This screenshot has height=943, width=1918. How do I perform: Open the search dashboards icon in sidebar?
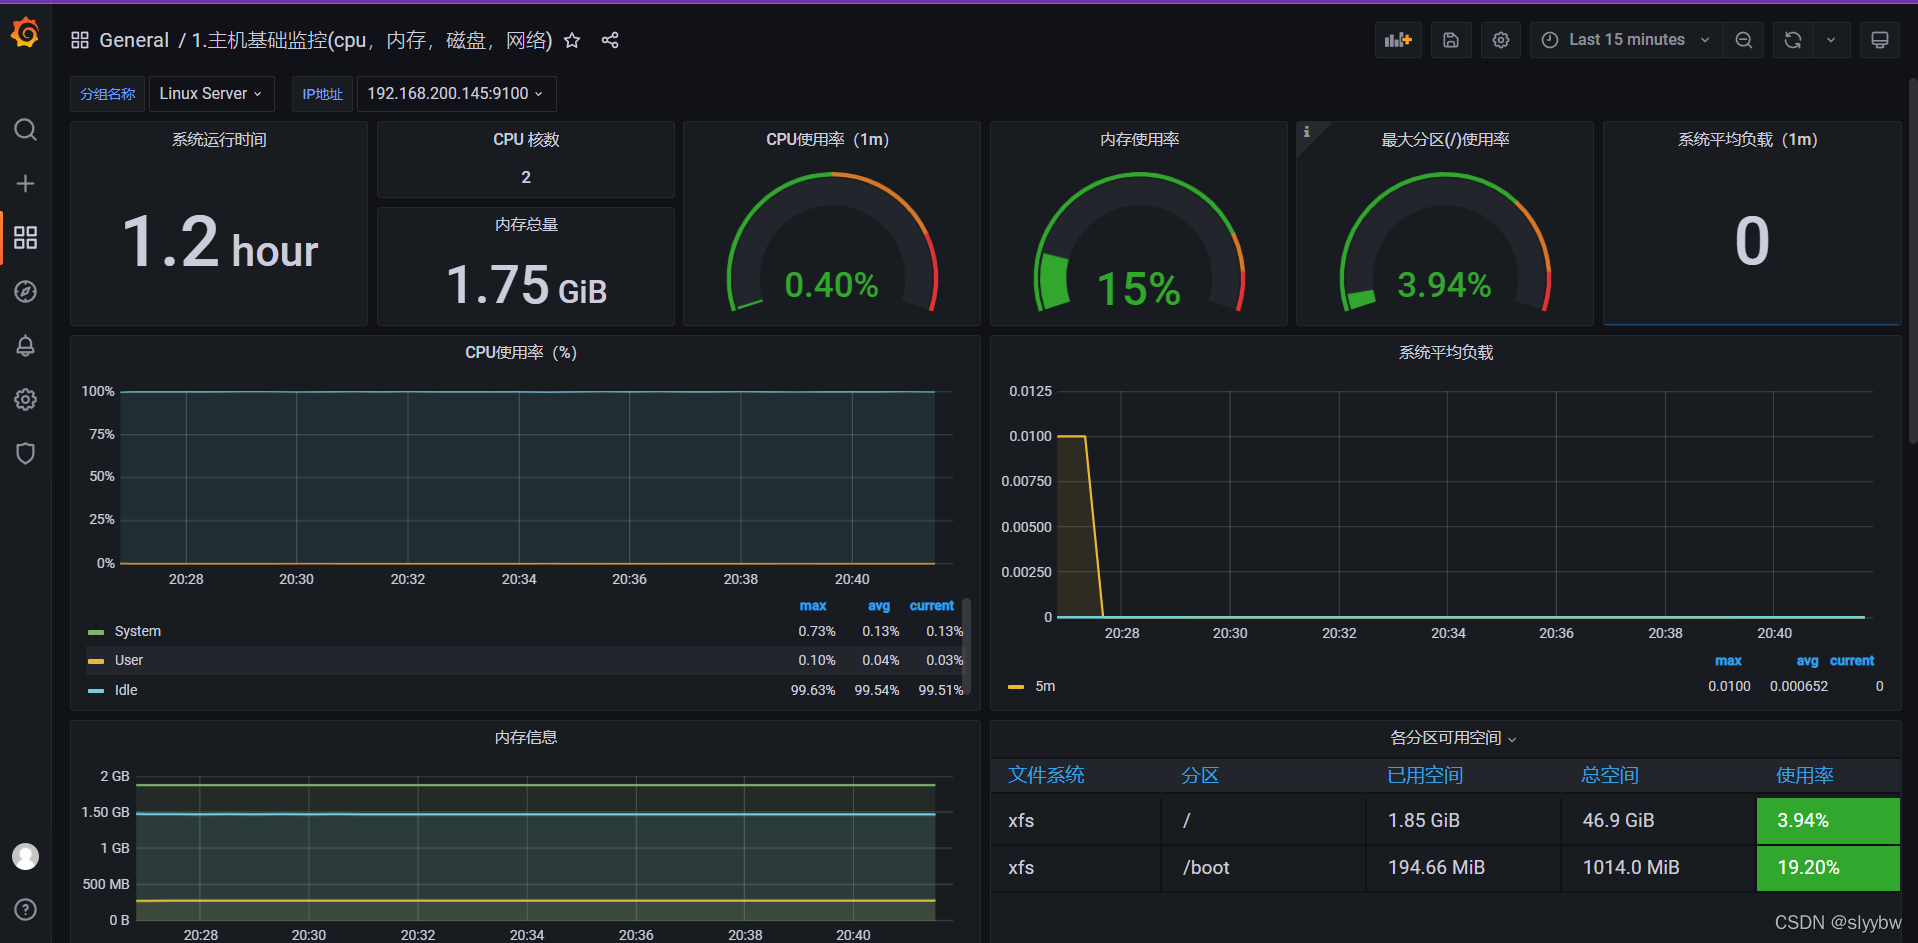coord(25,130)
